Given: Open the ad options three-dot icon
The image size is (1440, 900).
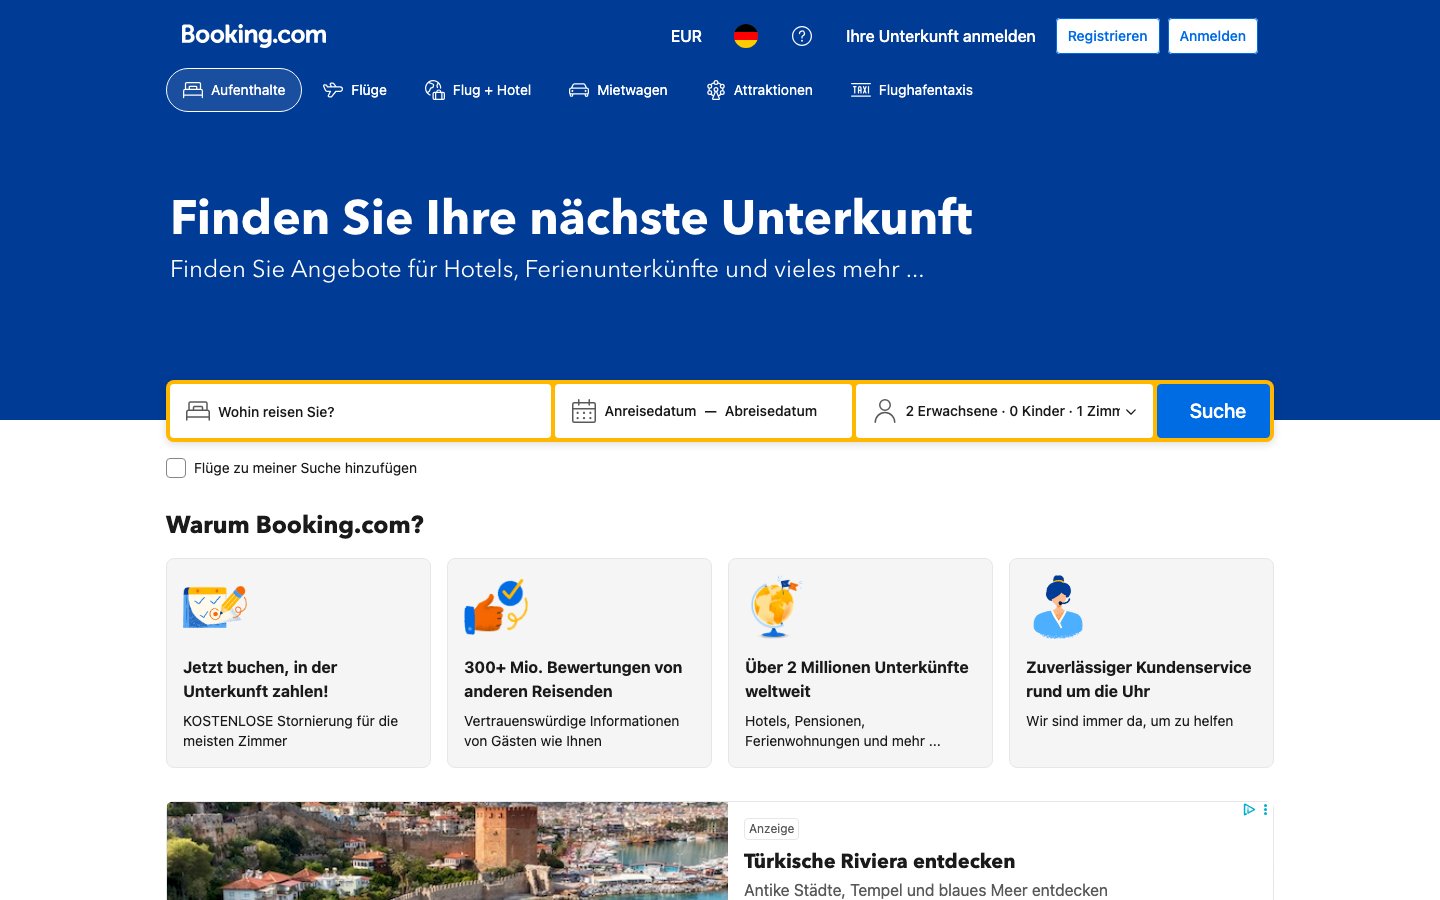Looking at the screenshot, I should click(1265, 810).
